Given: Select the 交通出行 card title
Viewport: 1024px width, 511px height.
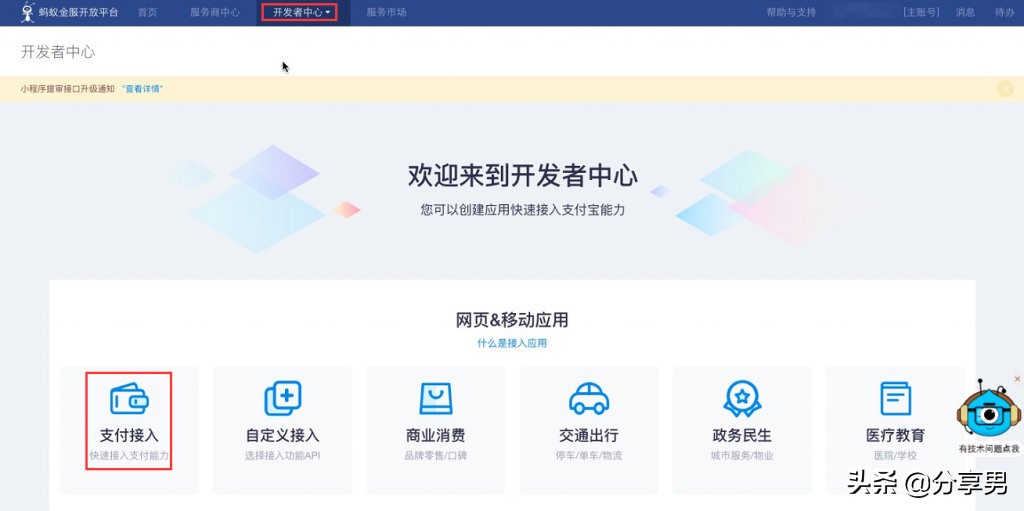Looking at the screenshot, I should [589, 435].
